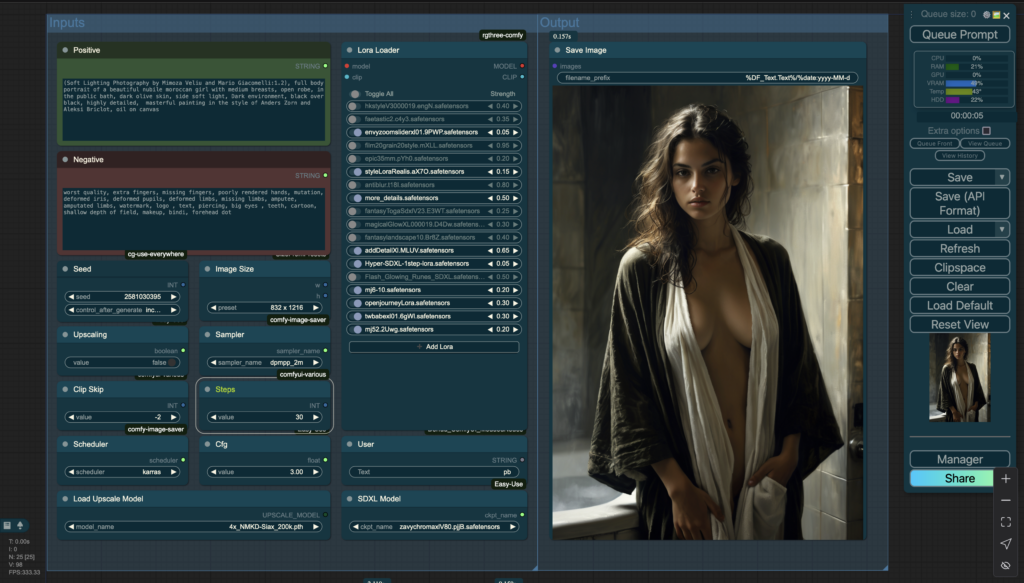Image resolution: width=1024 pixels, height=583 pixels.
Task: Open the ckpt_name selector in SDXL Model
Action: click(434, 526)
